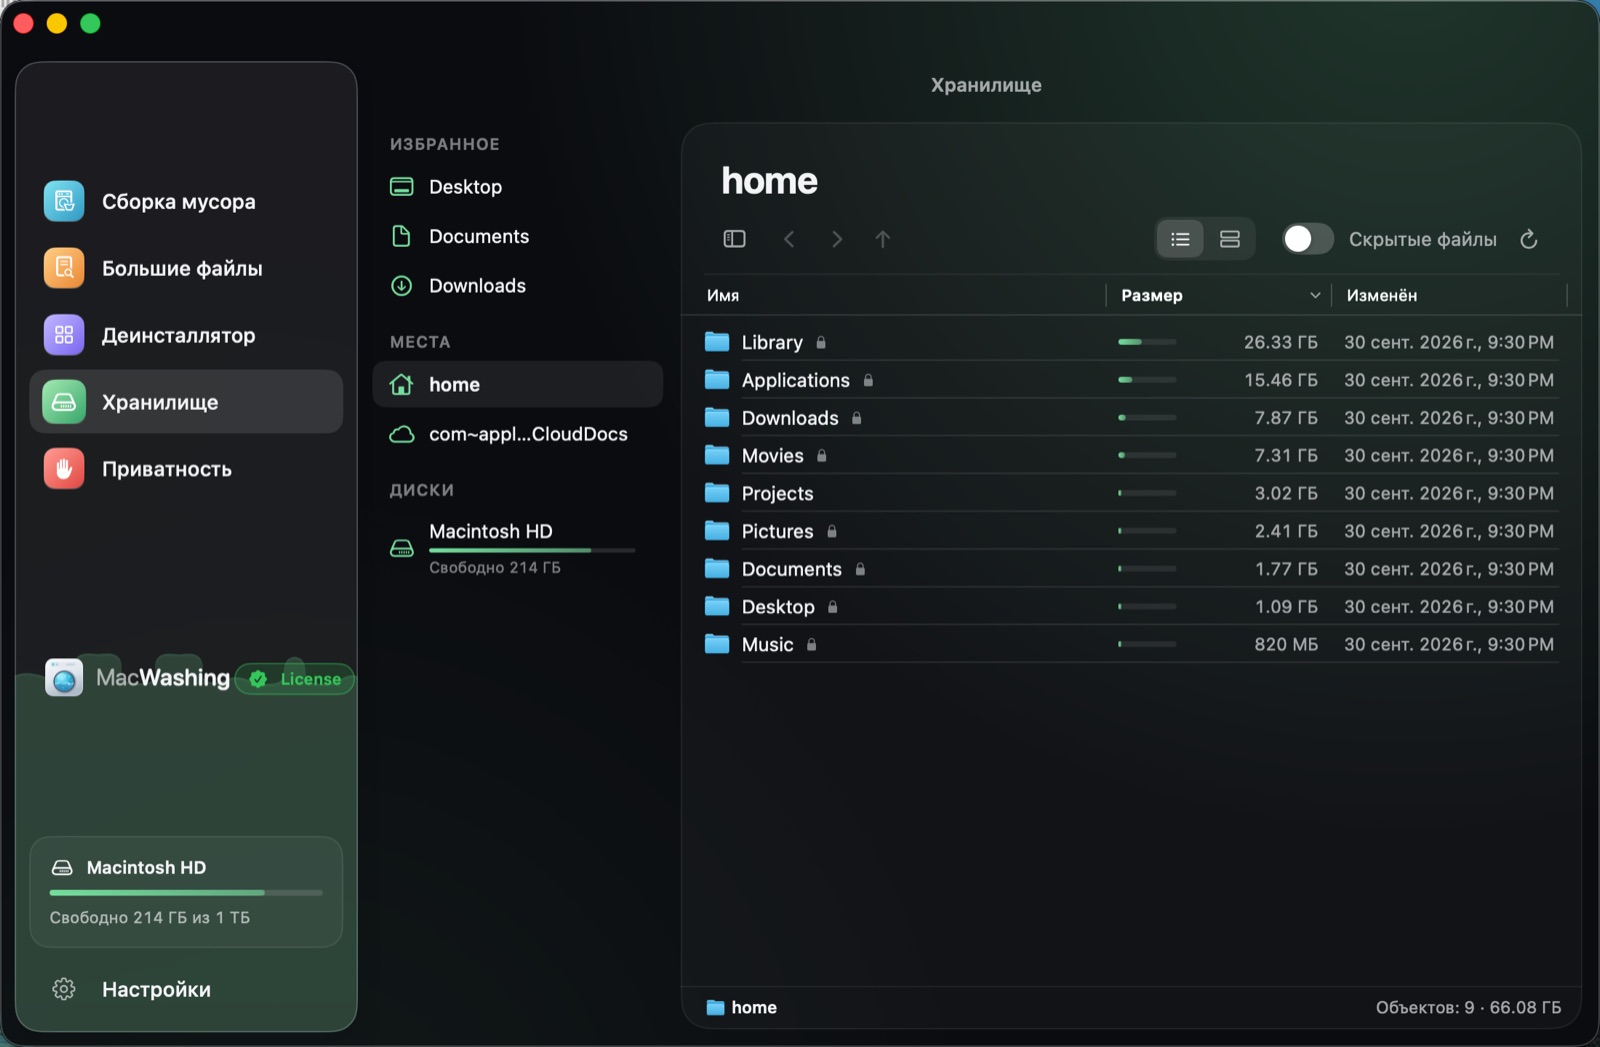Viewport: 1600px width, 1047px height.
Task: Click the License badge
Action: point(296,679)
